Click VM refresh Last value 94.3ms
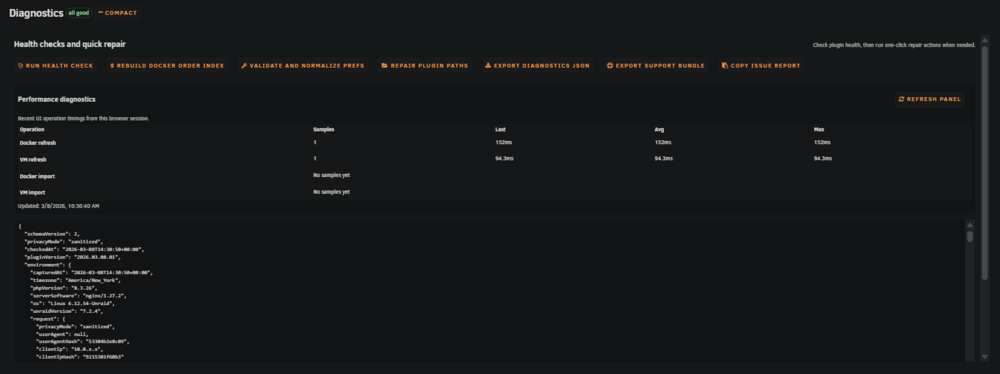 (x=504, y=158)
